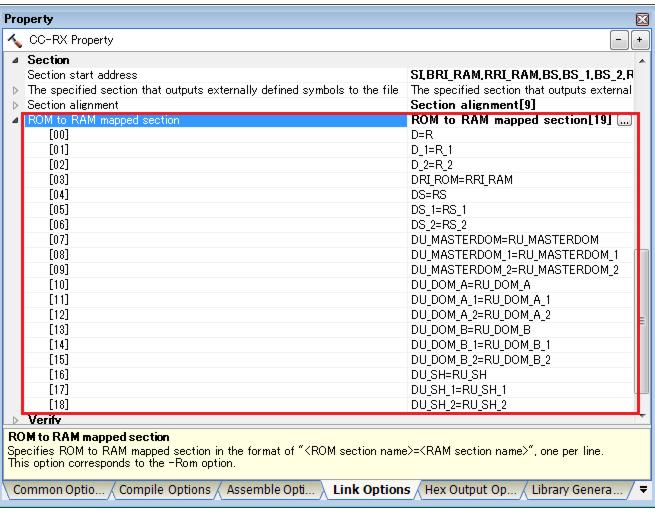Select the Section start address row

tap(82, 75)
